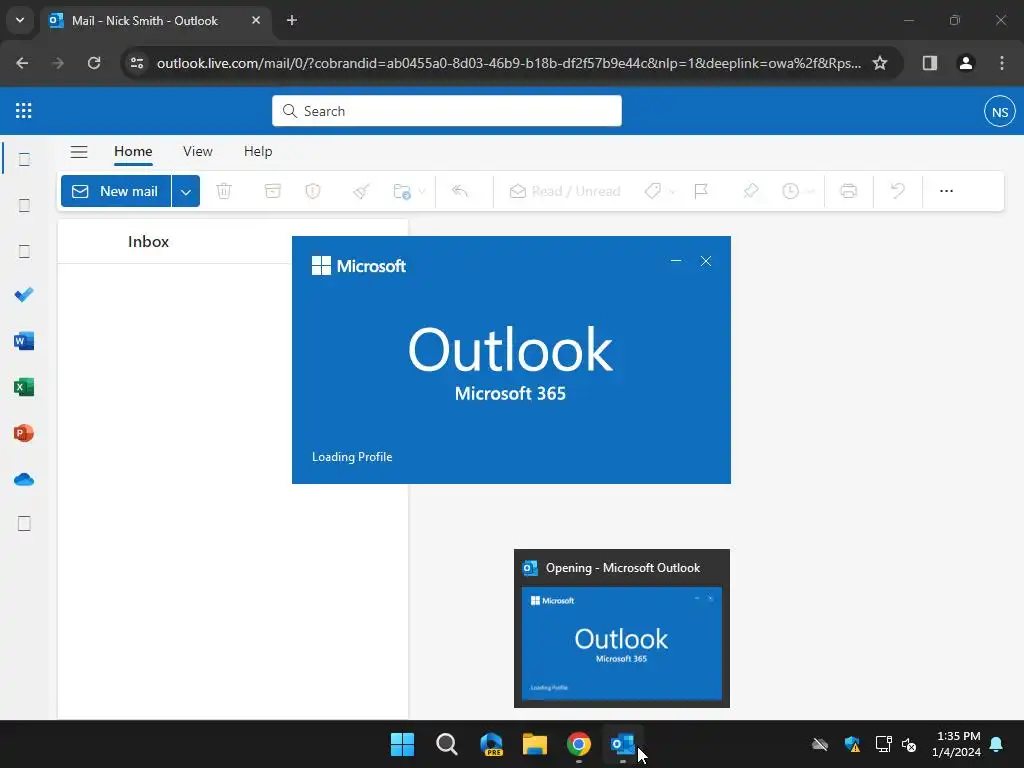Expand the Categorize dropdown chevron
This screenshot has width=1024, height=768.
[672, 191]
